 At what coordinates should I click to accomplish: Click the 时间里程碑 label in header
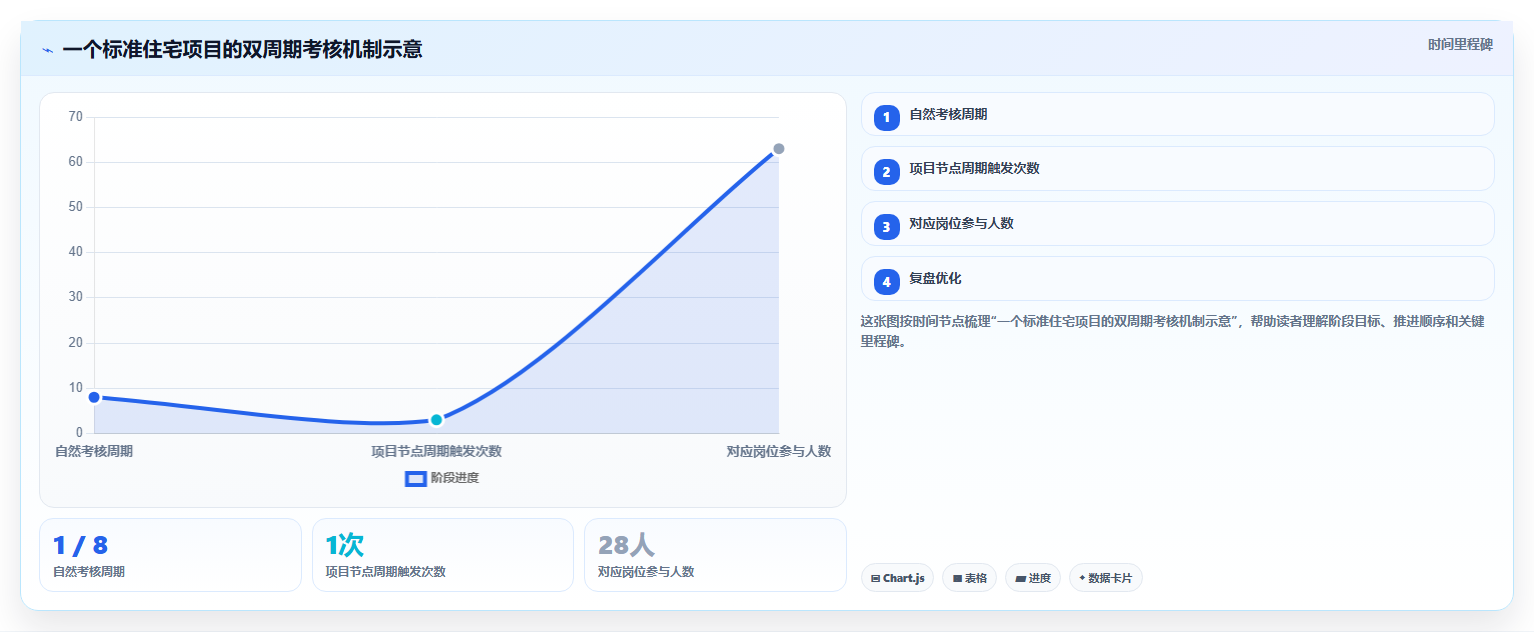point(1460,44)
